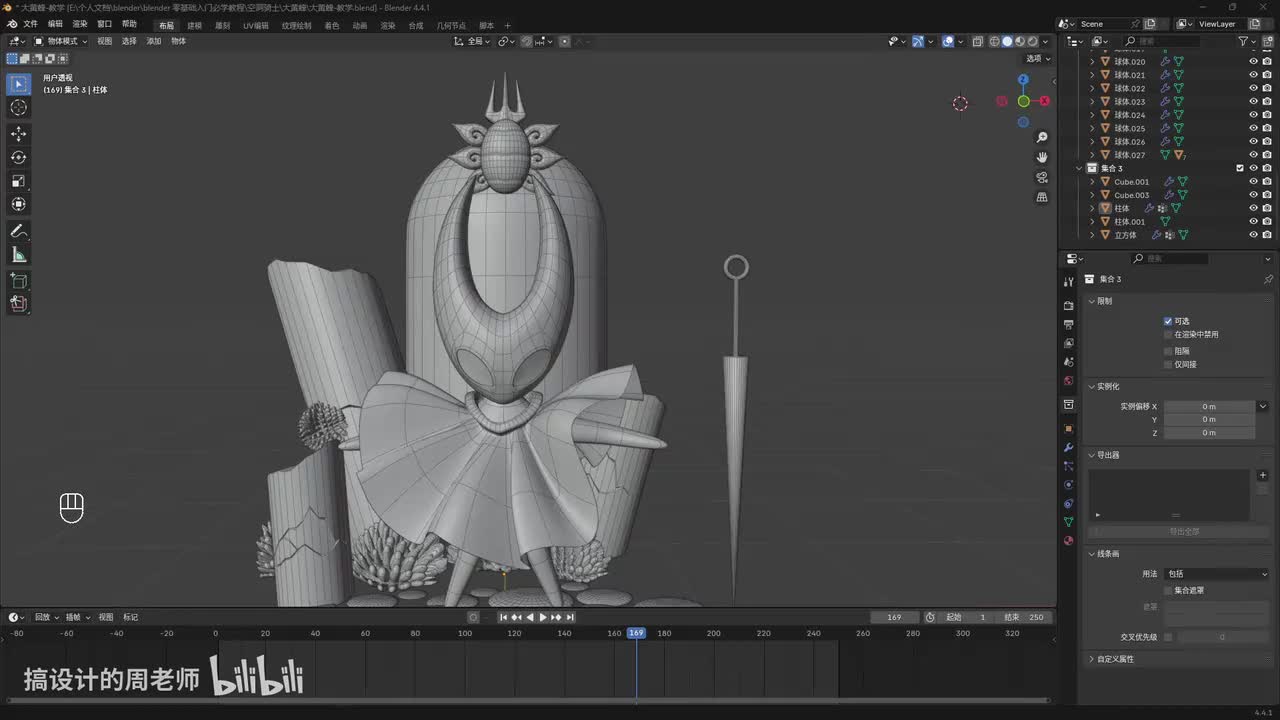Click the 添加 menu in viewport header

click(154, 41)
